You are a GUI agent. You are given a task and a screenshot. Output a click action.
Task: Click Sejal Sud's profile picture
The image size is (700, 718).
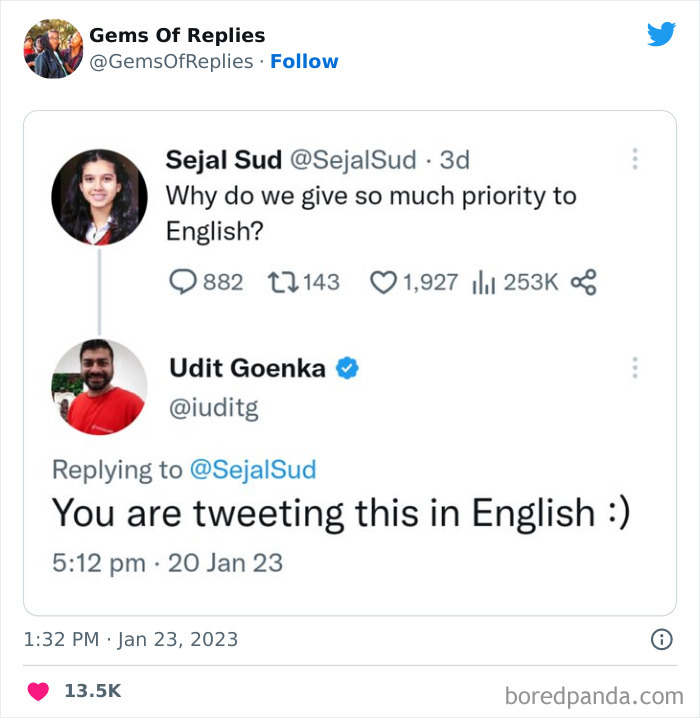[x=99, y=197]
